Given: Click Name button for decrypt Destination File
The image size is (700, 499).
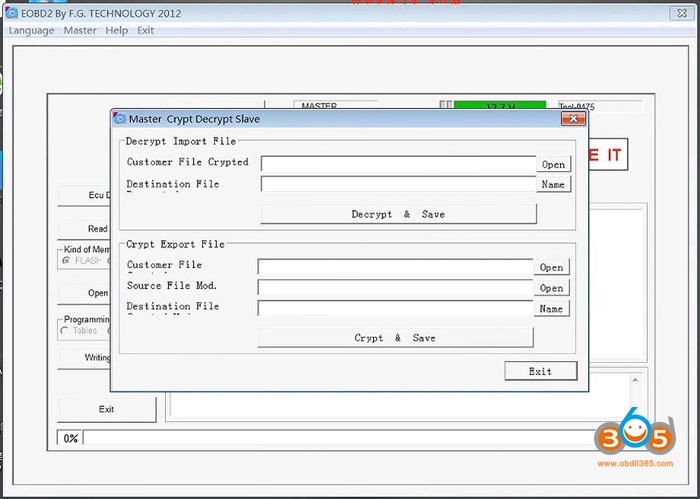Looking at the screenshot, I should click(x=553, y=184).
